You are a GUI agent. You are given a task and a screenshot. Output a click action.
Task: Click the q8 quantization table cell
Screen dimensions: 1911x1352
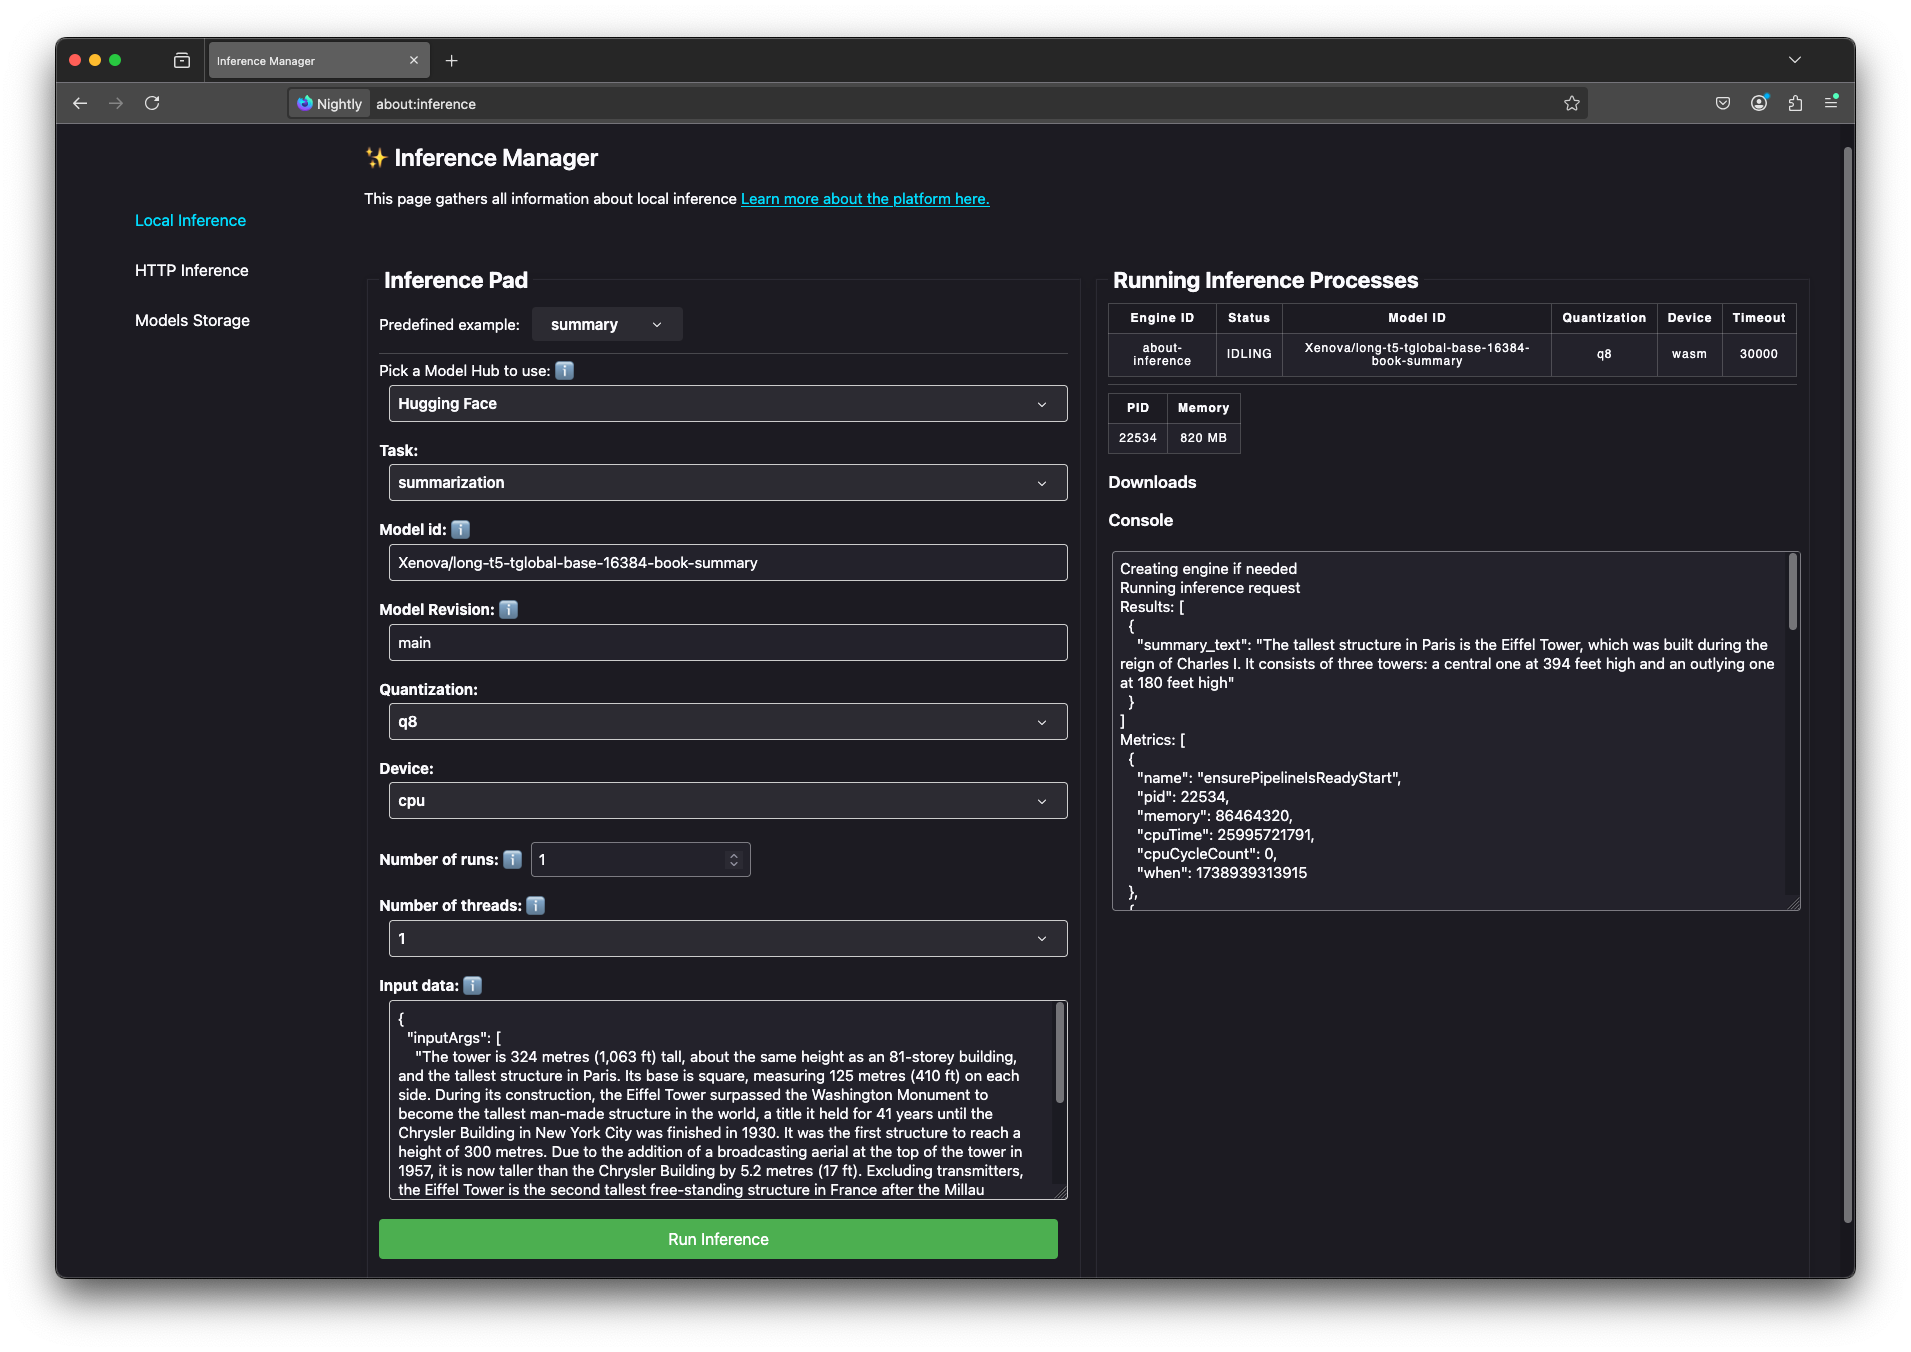(1603, 354)
